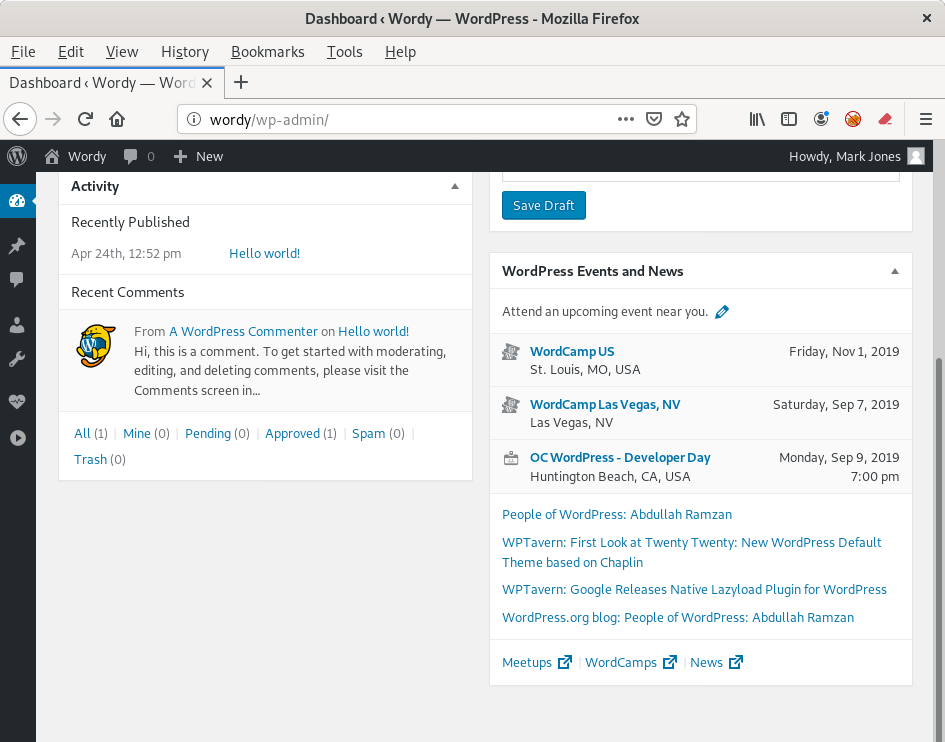945x742 pixels.
Task: Open Tools via the sidebar wrench icon
Action: [17, 359]
